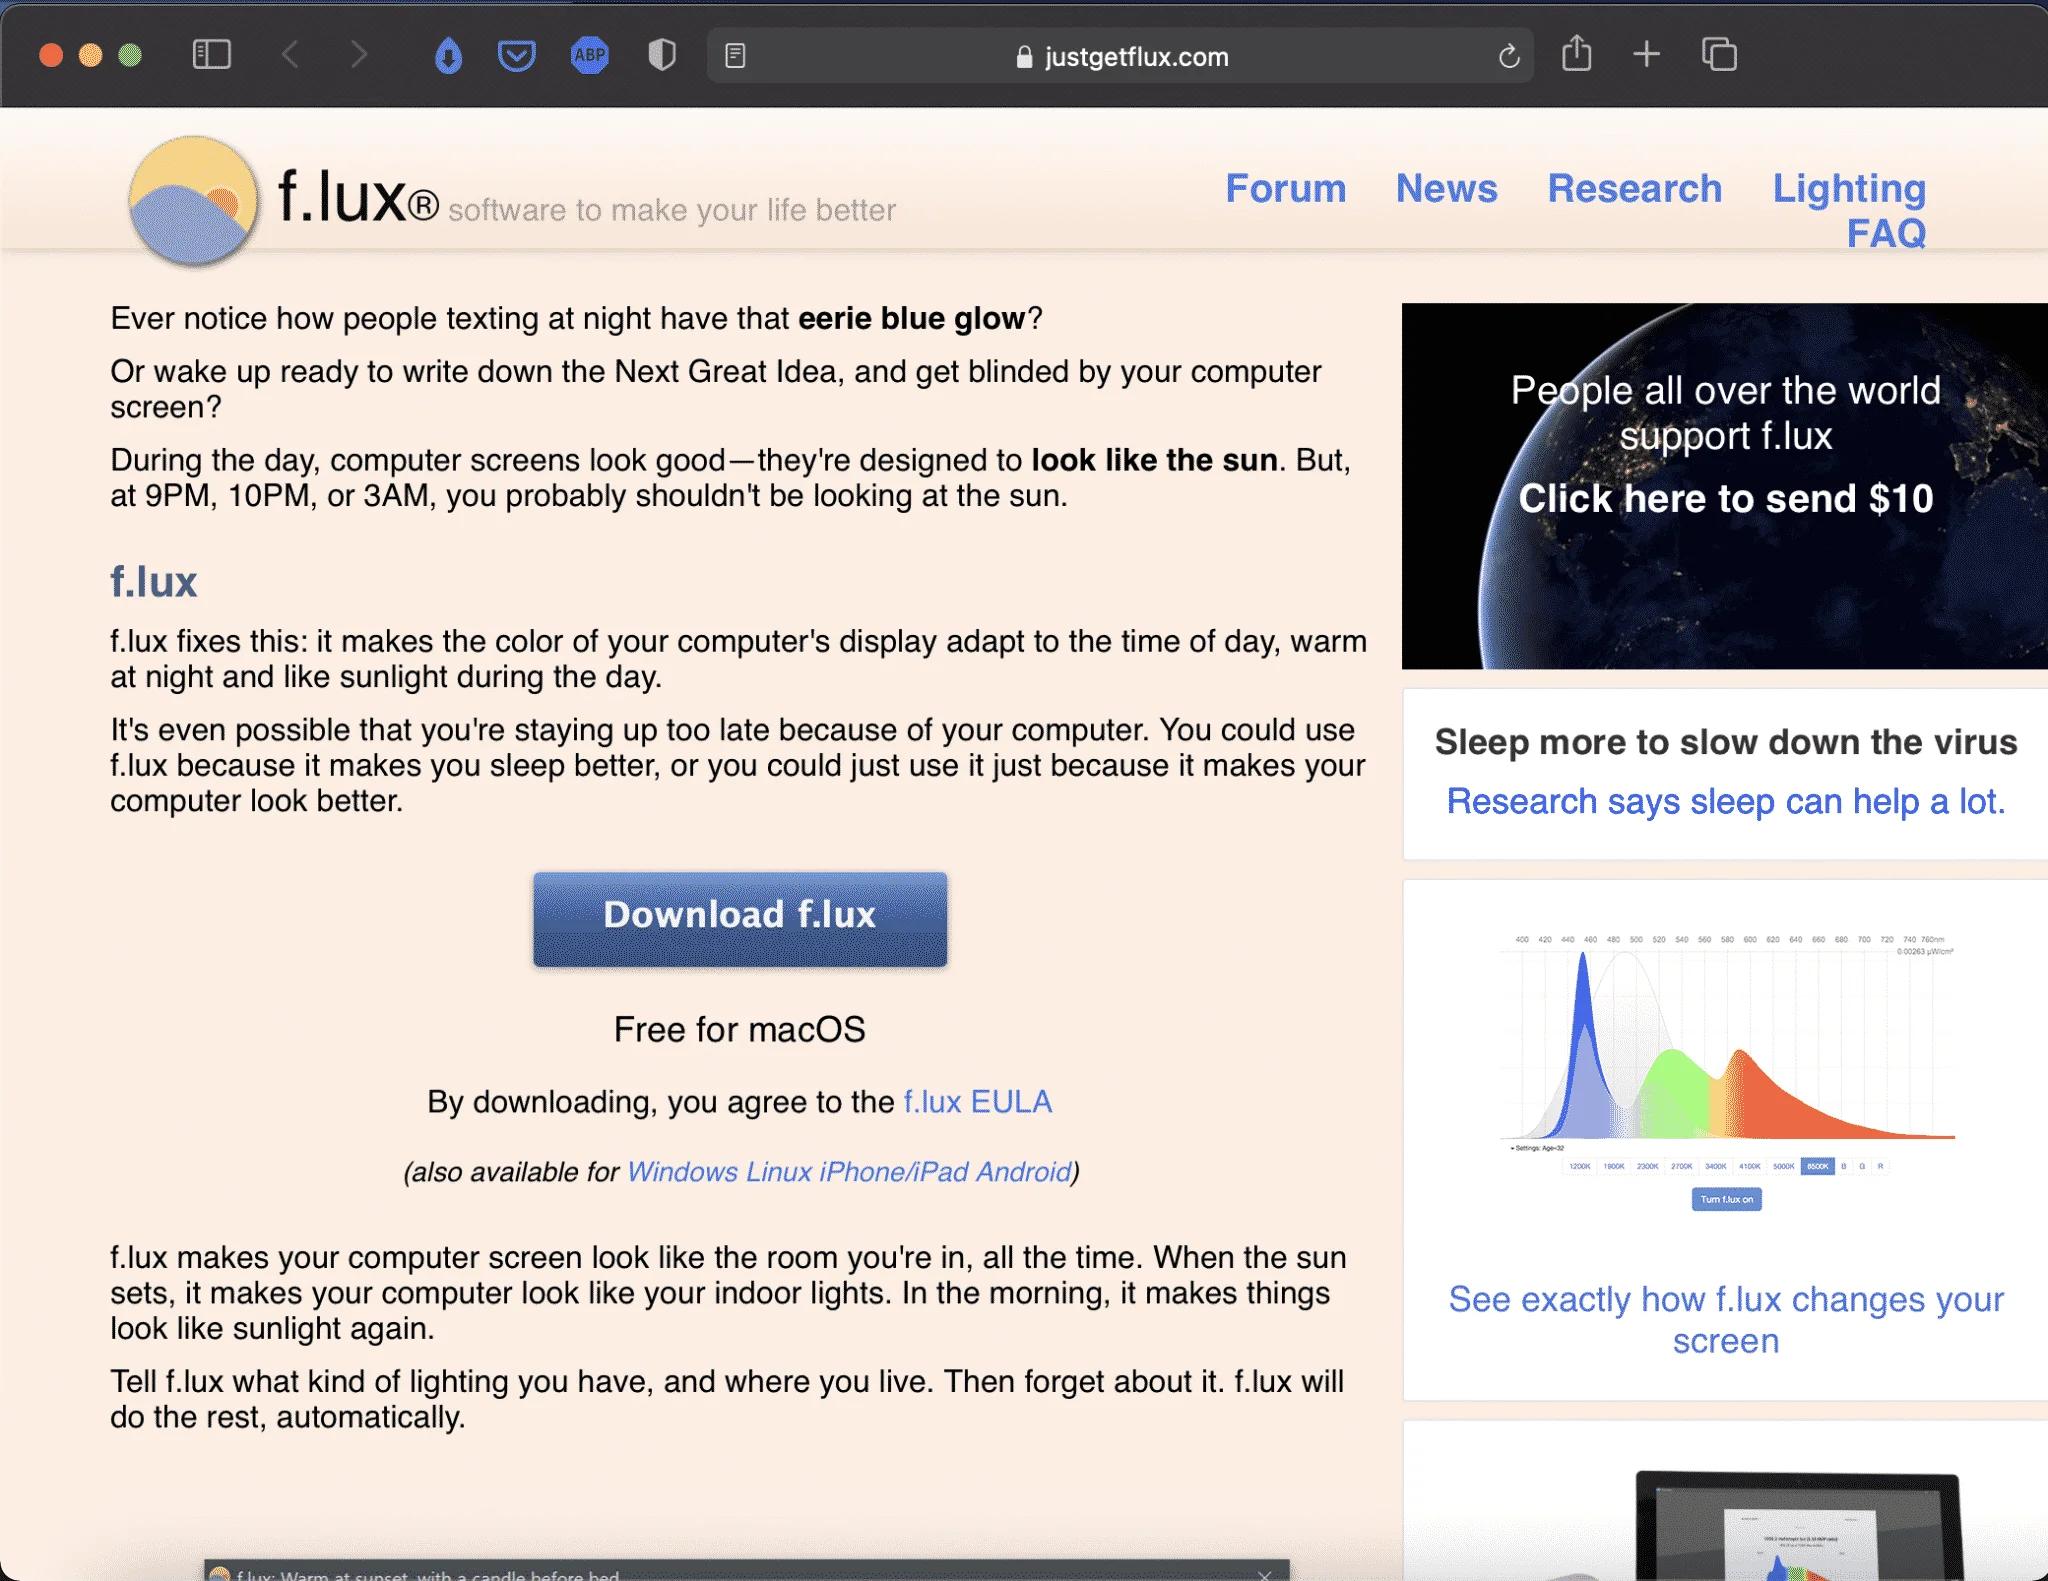
Task: Open the Share sheet icon
Action: point(1576,54)
